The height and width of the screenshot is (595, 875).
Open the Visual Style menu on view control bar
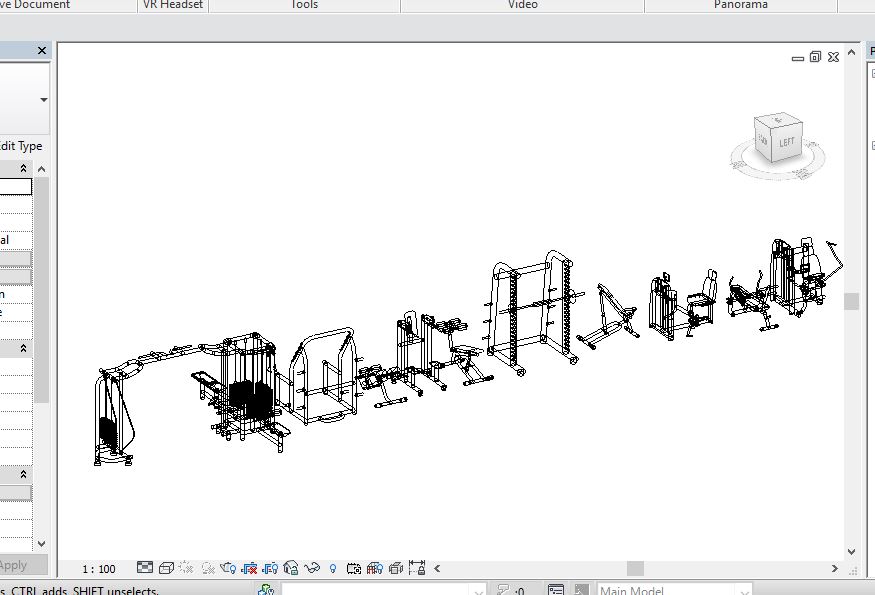click(x=166, y=568)
